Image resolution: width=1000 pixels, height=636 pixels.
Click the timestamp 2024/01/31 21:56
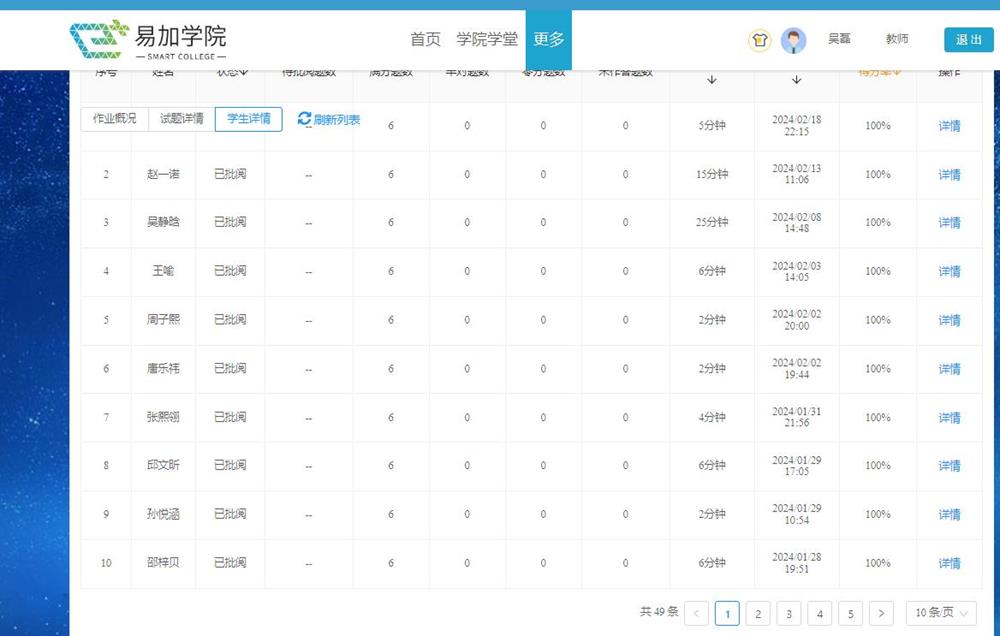coord(797,417)
